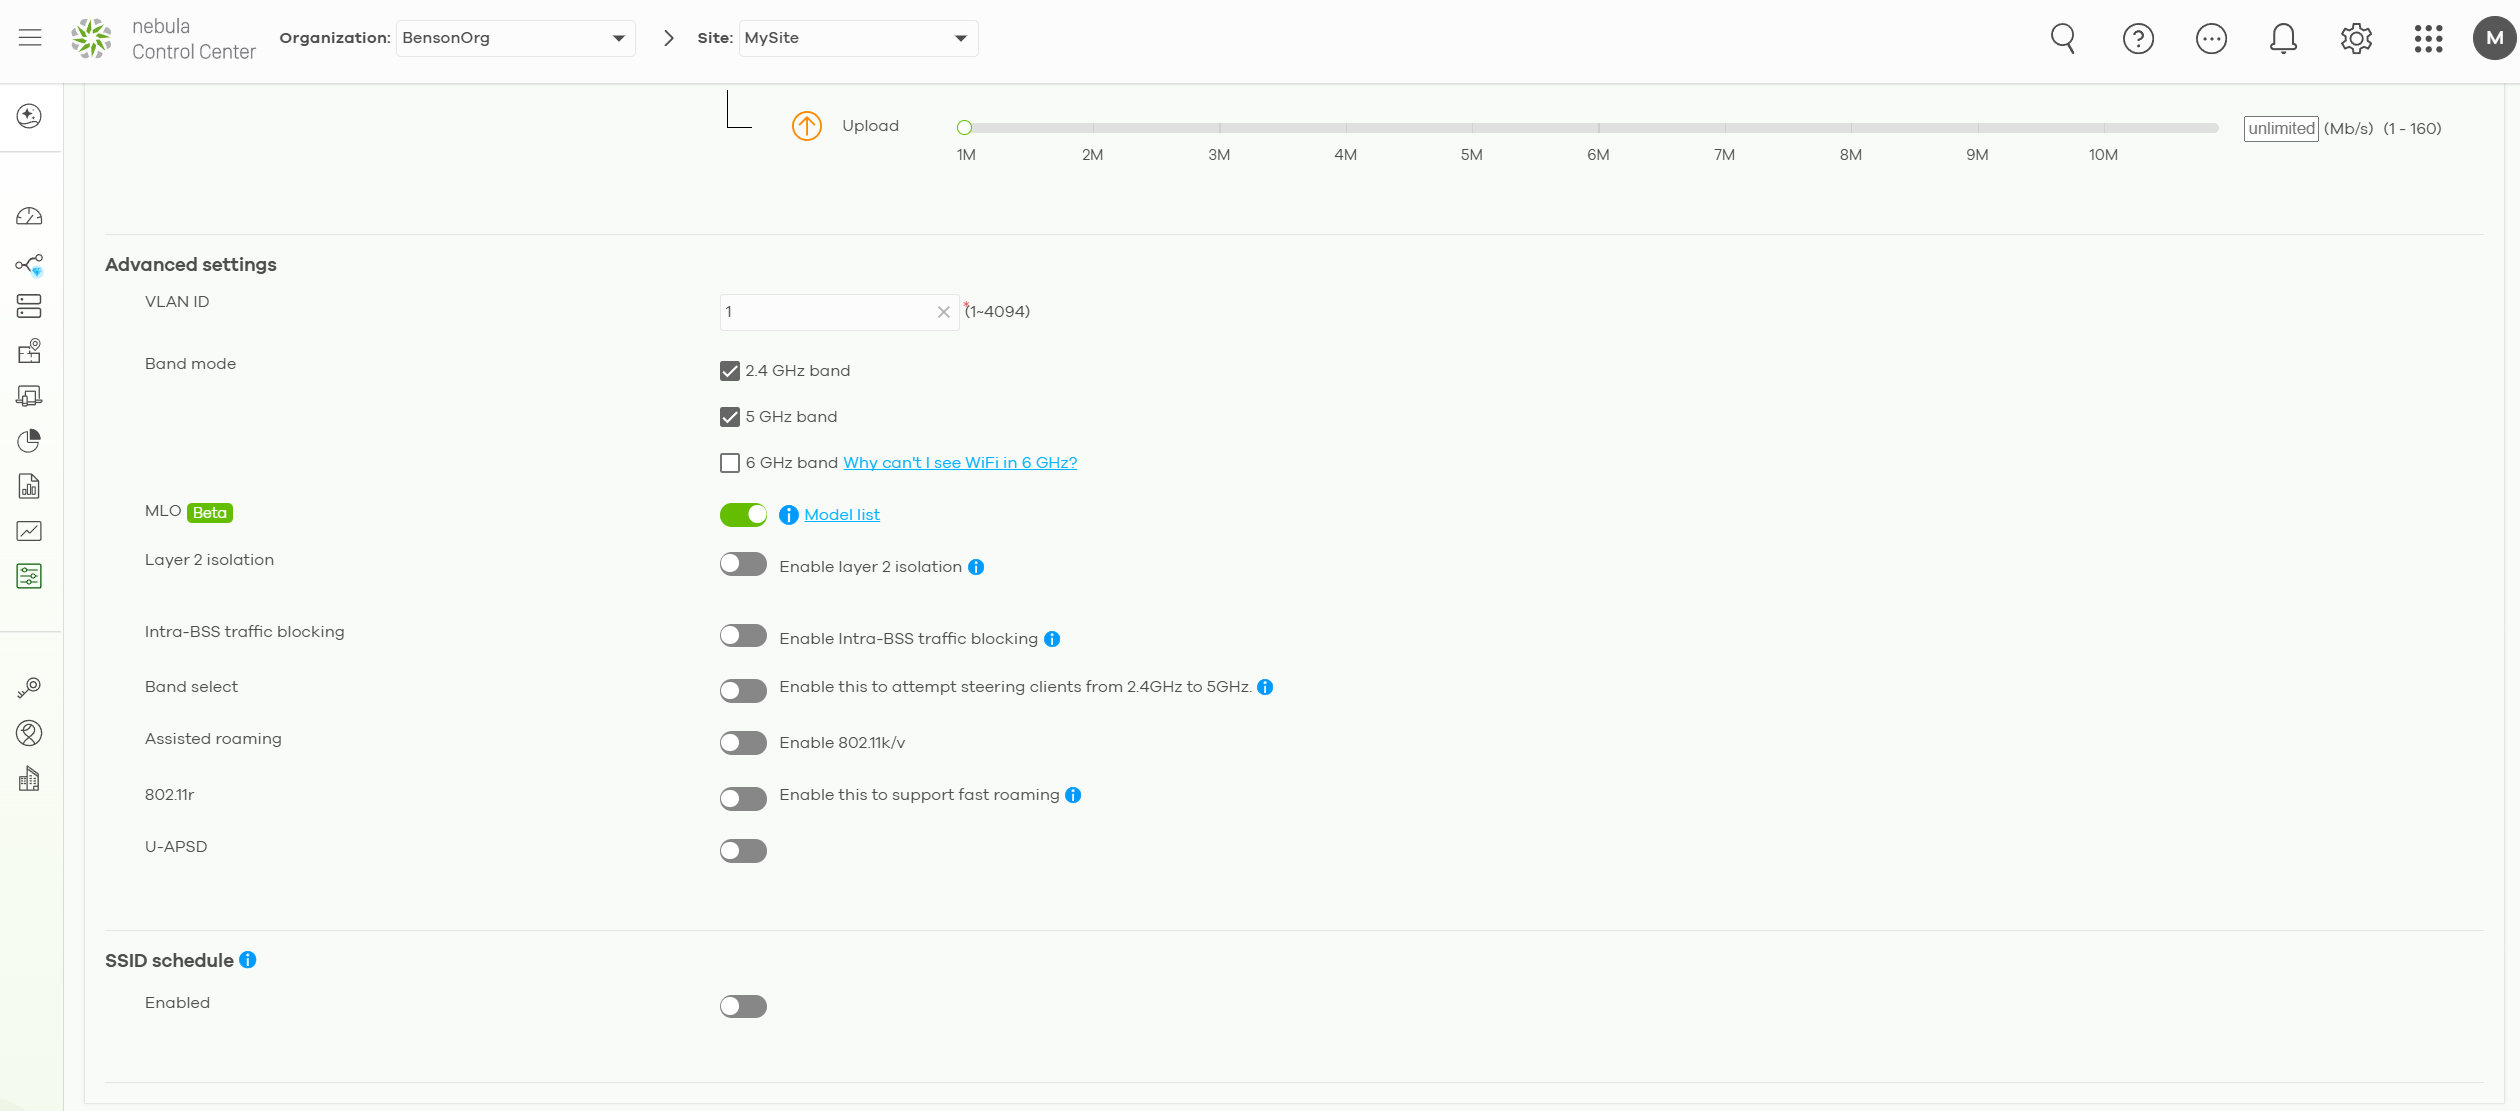
Task: Click the upload unlimited Mb/s input box
Action: coord(2281,128)
